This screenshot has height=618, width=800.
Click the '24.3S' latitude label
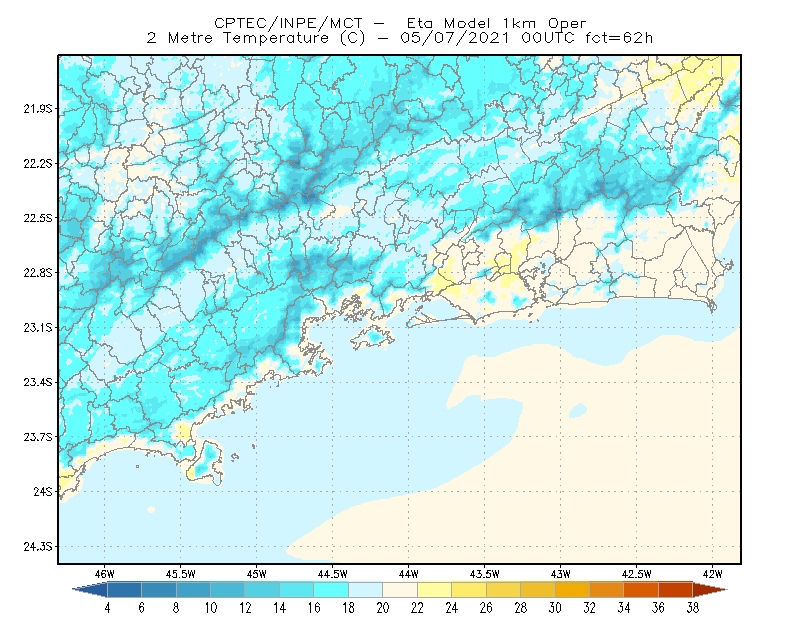[x=38, y=547]
